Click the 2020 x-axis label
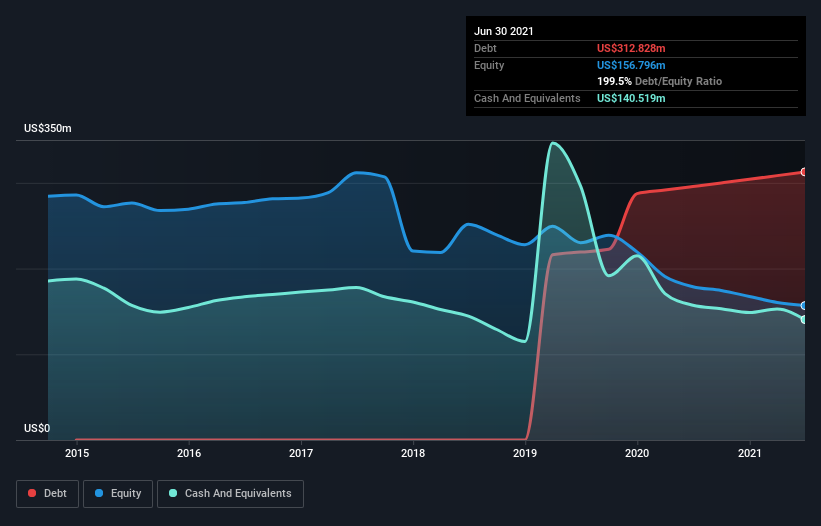The image size is (821, 526). pos(637,453)
